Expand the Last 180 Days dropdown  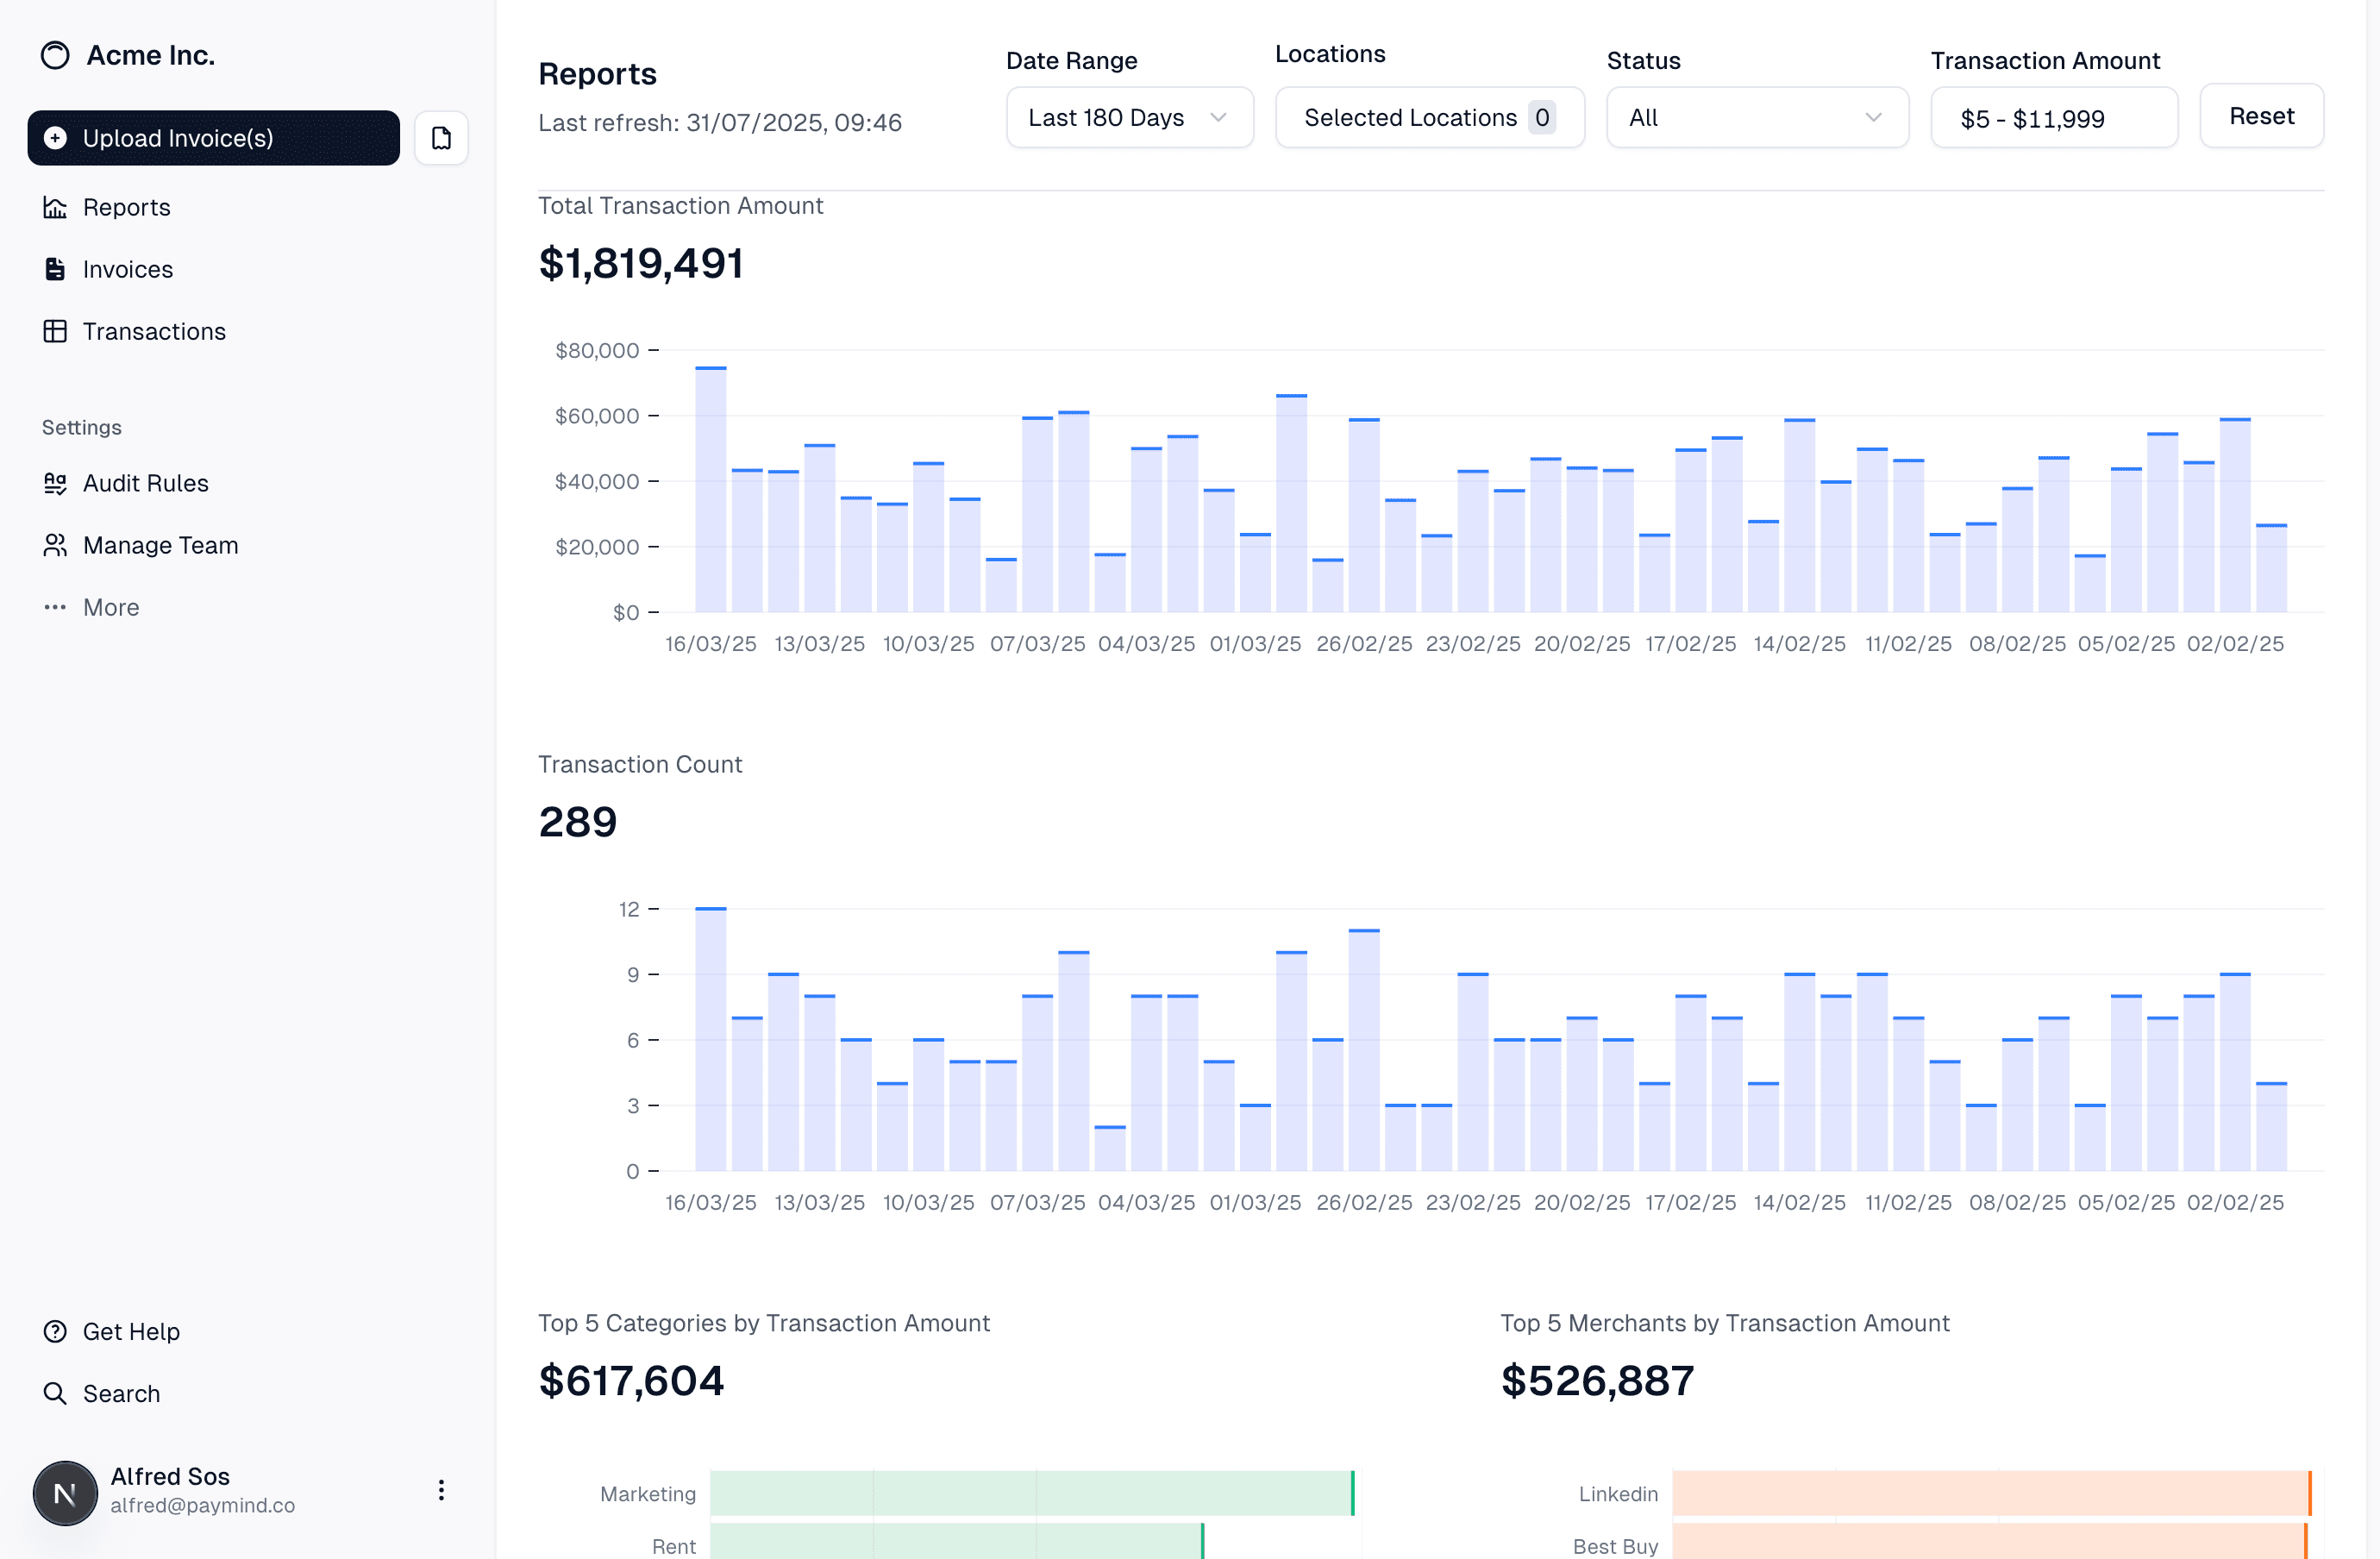click(x=1129, y=118)
